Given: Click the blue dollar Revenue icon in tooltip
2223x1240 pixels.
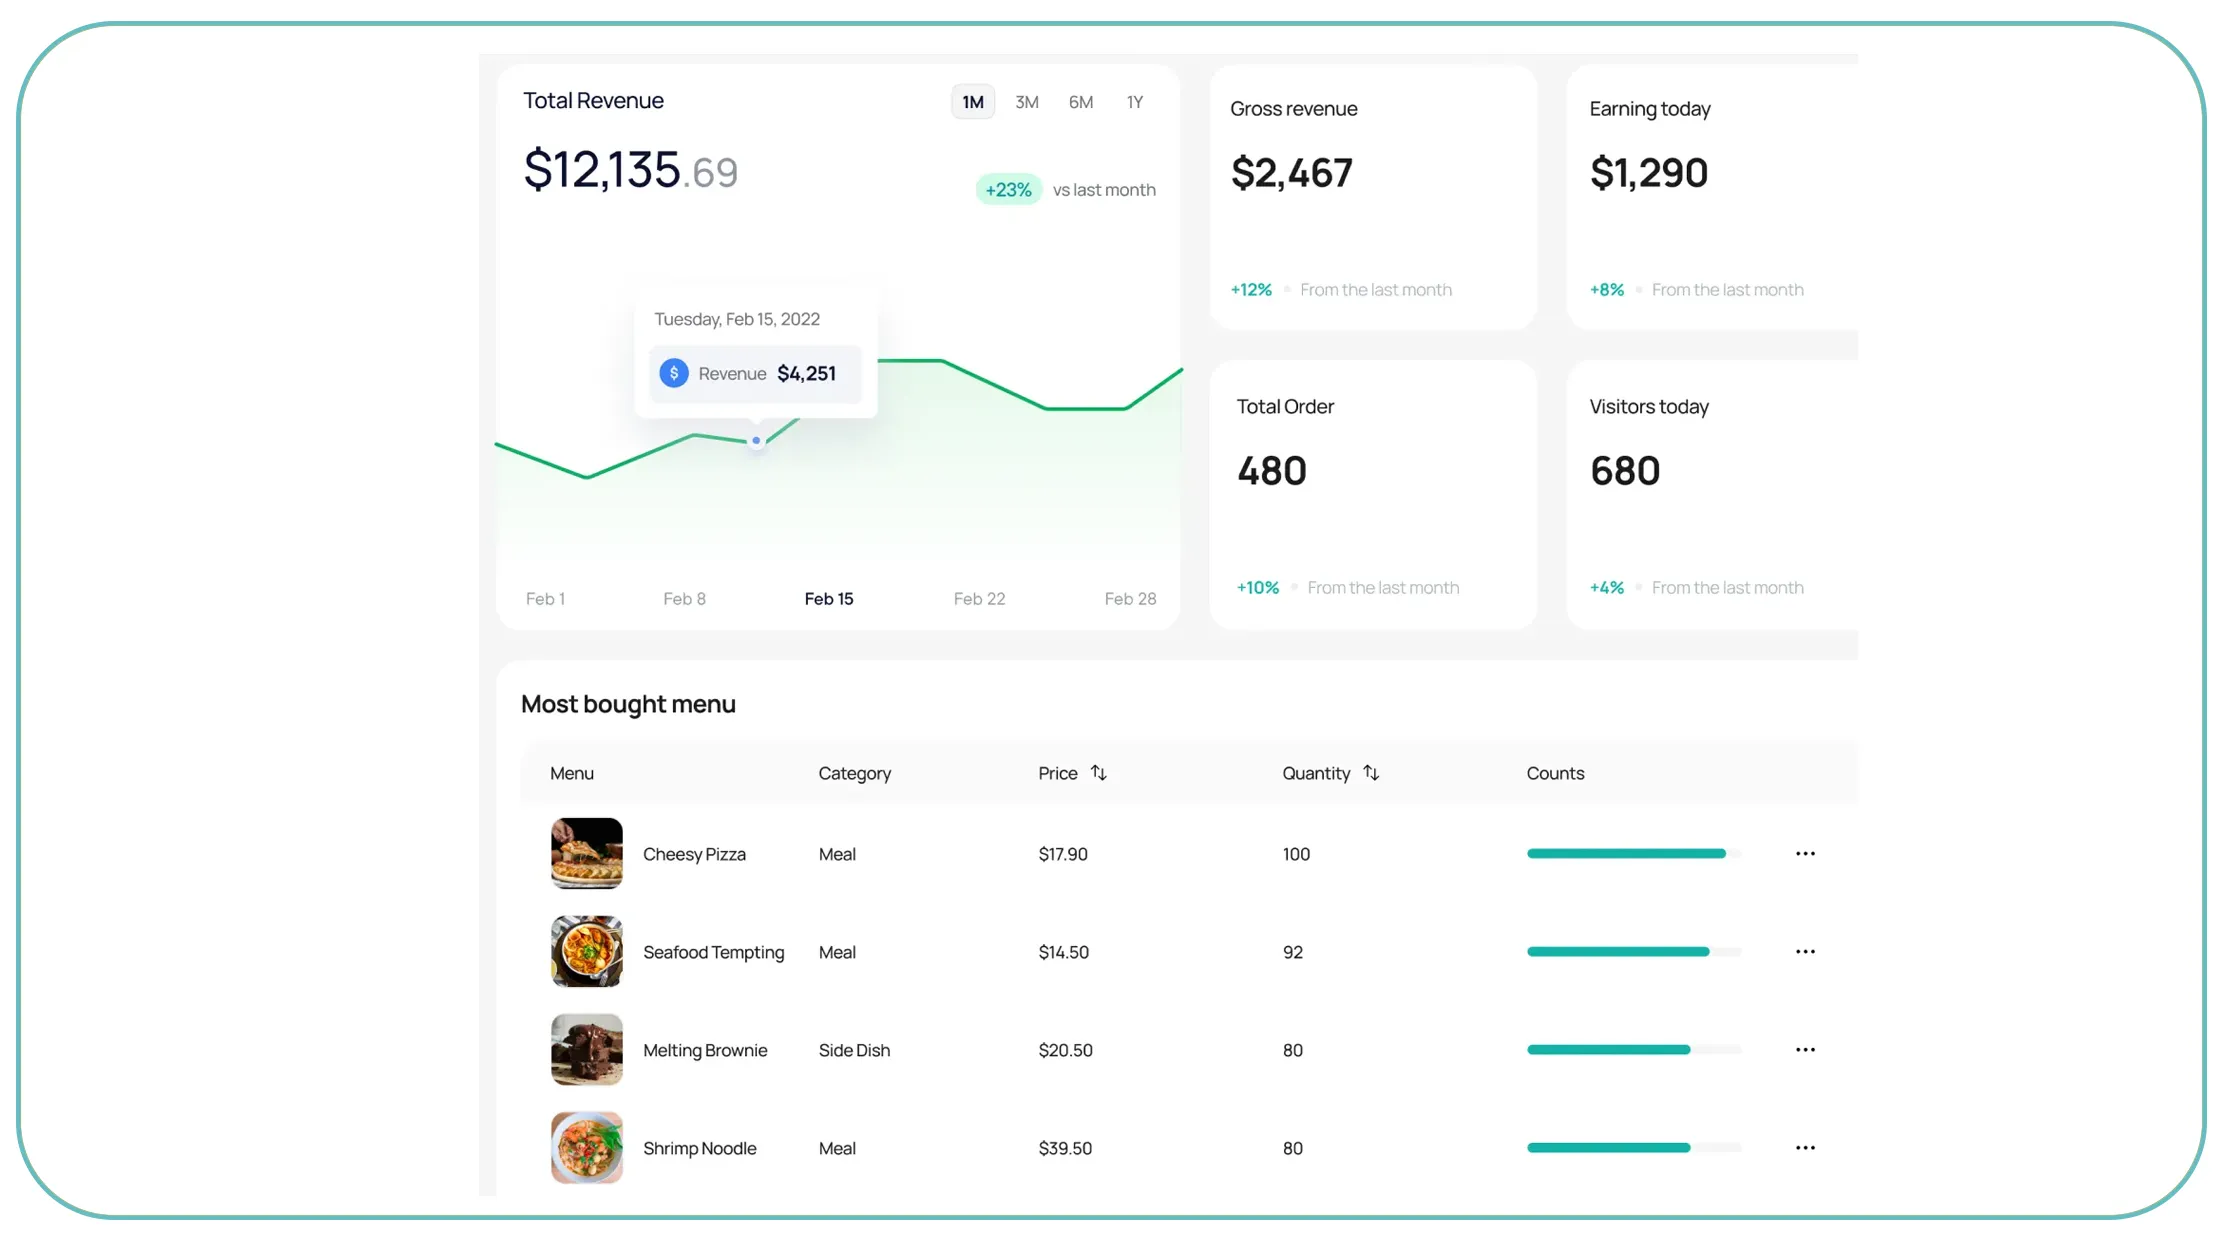Looking at the screenshot, I should [674, 373].
